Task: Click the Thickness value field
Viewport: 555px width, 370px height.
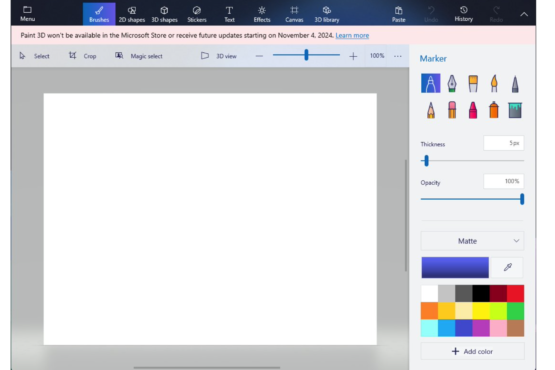Action: click(x=503, y=143)
